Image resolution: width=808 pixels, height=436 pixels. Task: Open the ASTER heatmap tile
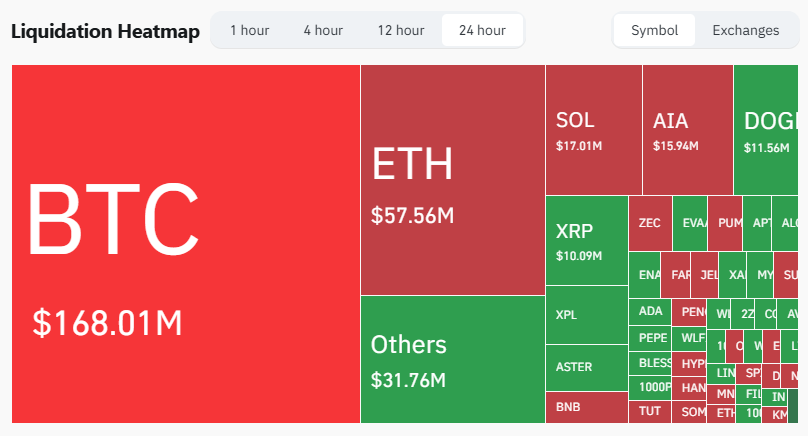(586, 367)
